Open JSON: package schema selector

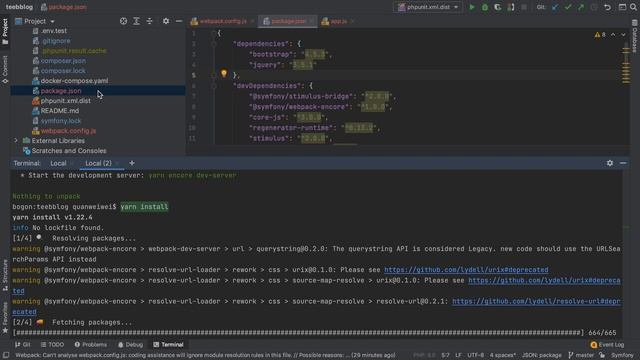click(542, 356)
